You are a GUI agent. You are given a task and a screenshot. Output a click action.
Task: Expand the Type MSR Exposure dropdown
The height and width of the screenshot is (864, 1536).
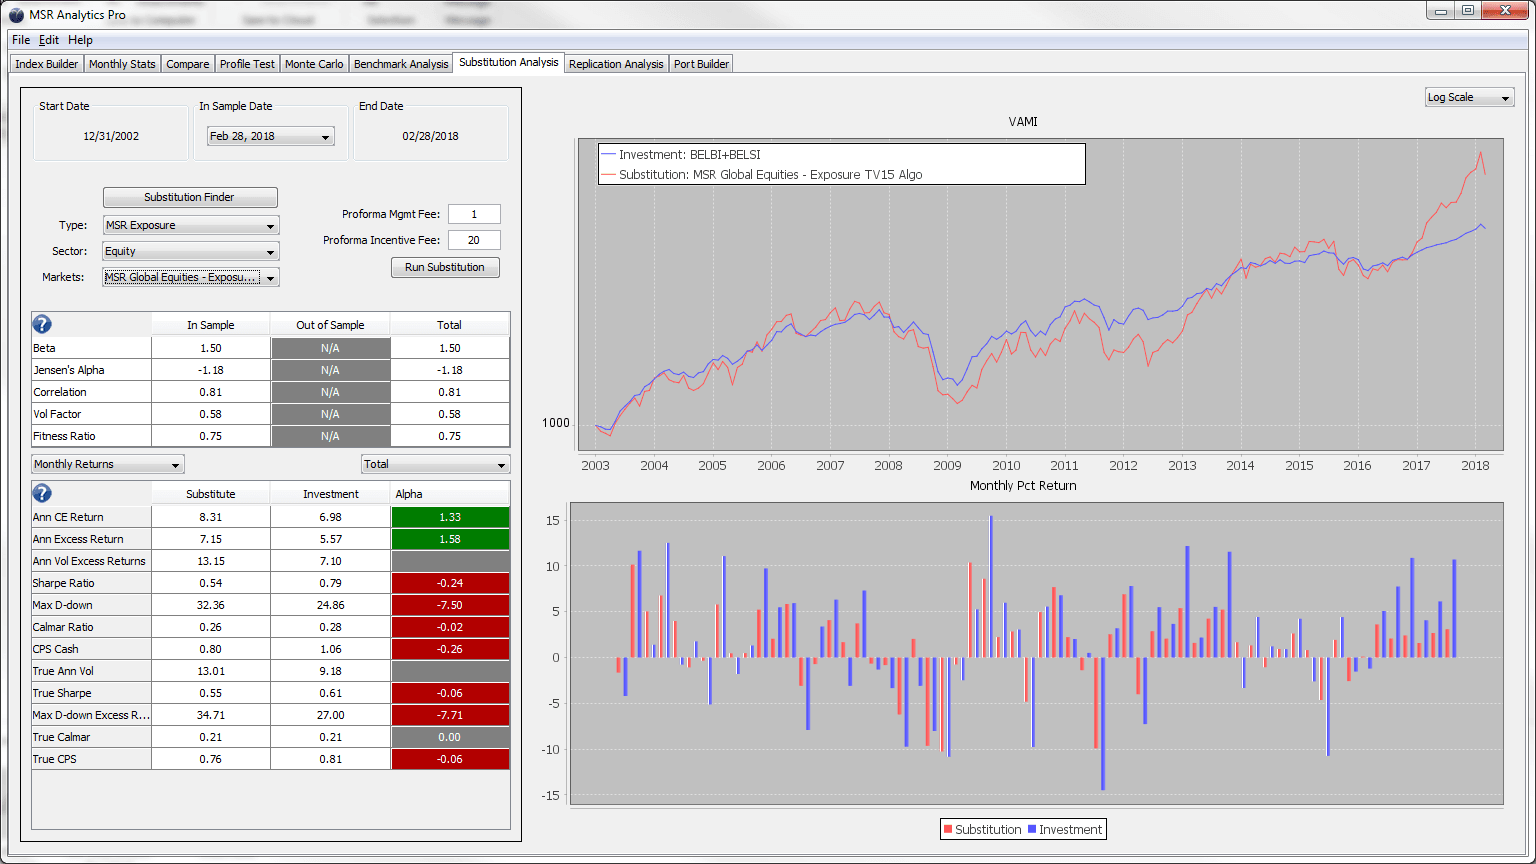pyautogui.click(x=191, y=226)
